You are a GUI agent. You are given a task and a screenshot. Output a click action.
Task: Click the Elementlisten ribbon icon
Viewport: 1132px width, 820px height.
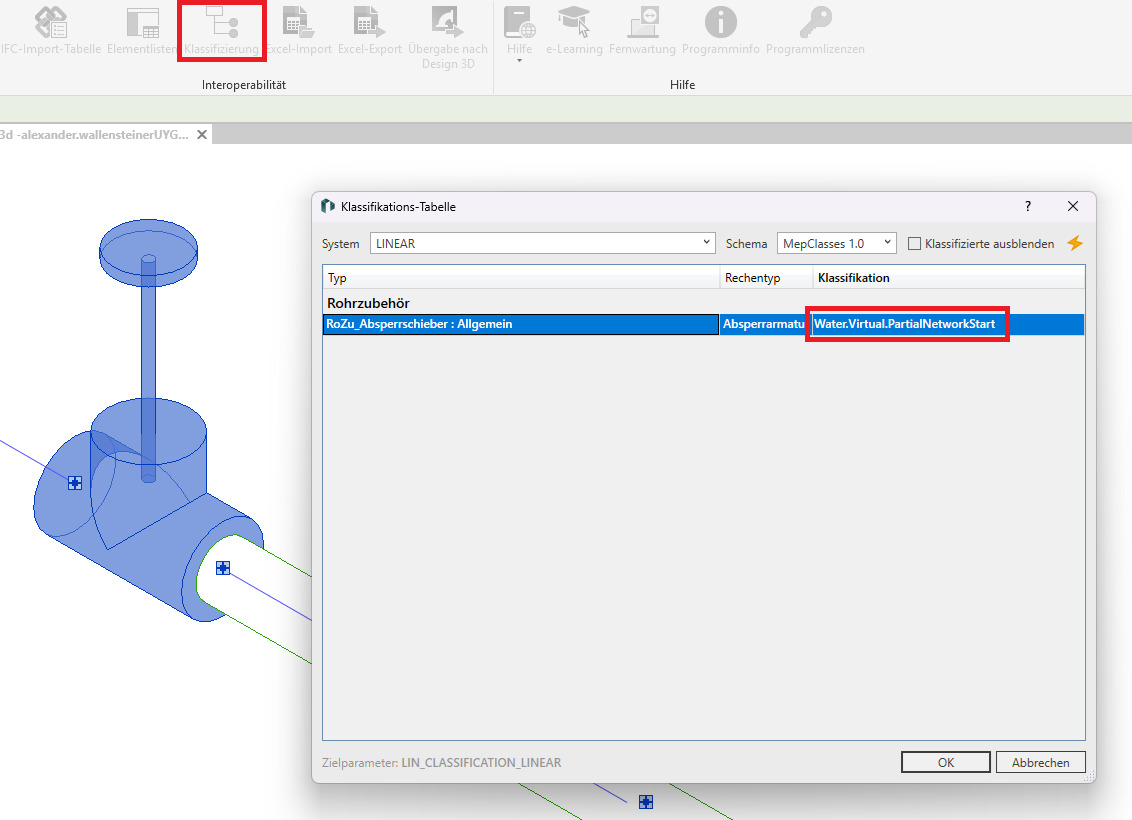[x=143, y=30]
